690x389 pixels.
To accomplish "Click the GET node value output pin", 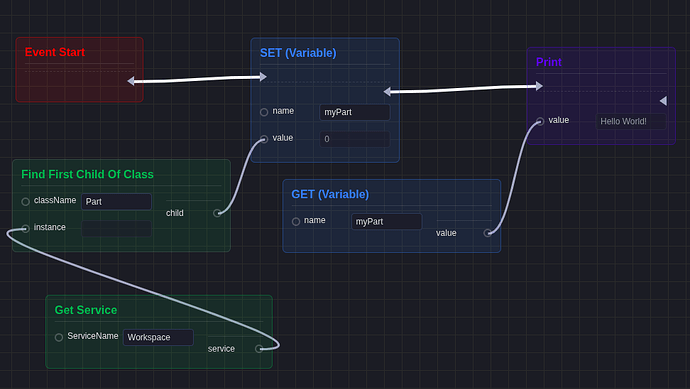I will pos(487,233).
